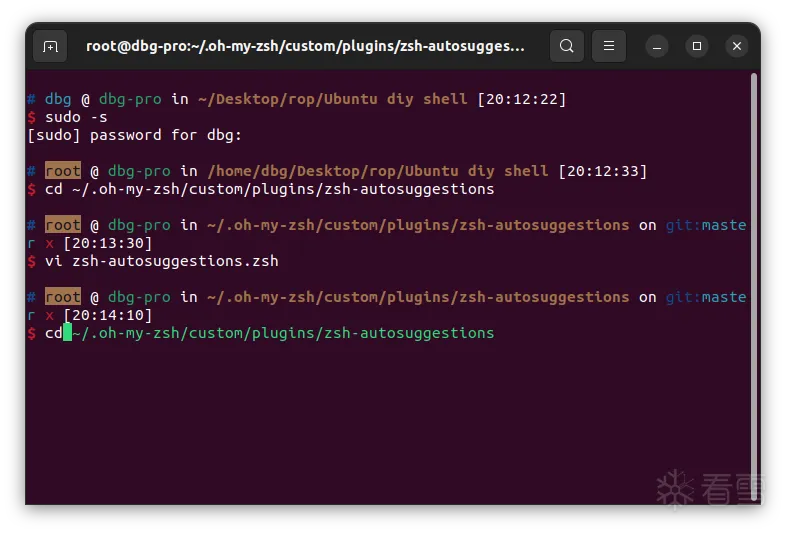Click 'git:maste' in the 20:14:10 prompt
This screenshot has height=533, width=786.
coord(706,297)
